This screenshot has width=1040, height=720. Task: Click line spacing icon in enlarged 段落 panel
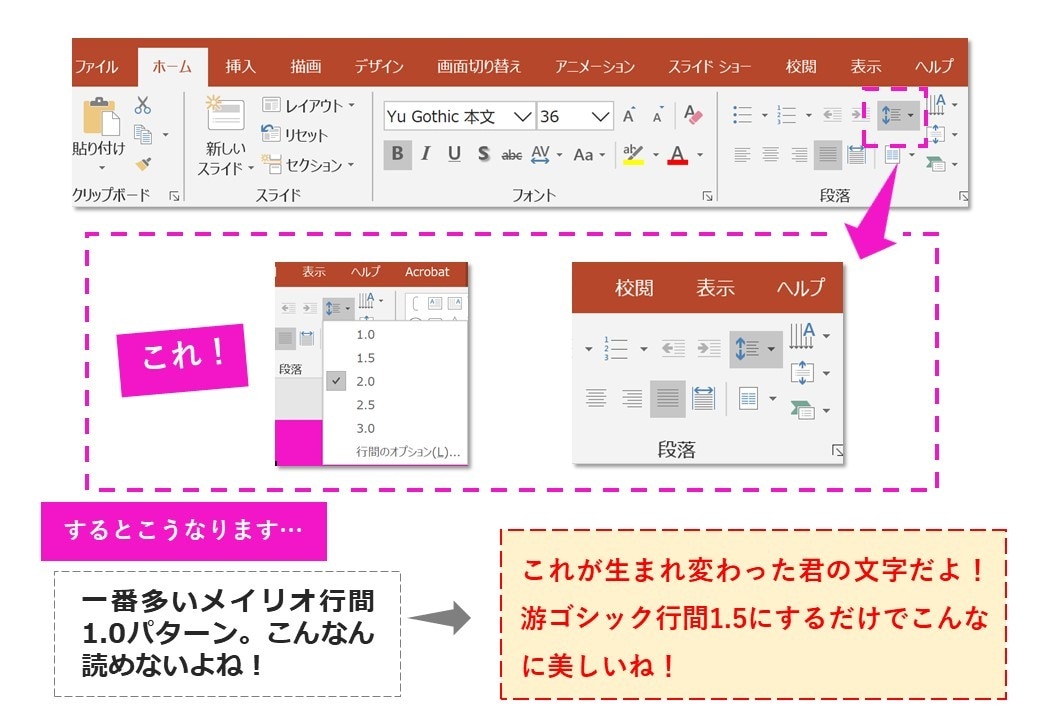[756, 349]
